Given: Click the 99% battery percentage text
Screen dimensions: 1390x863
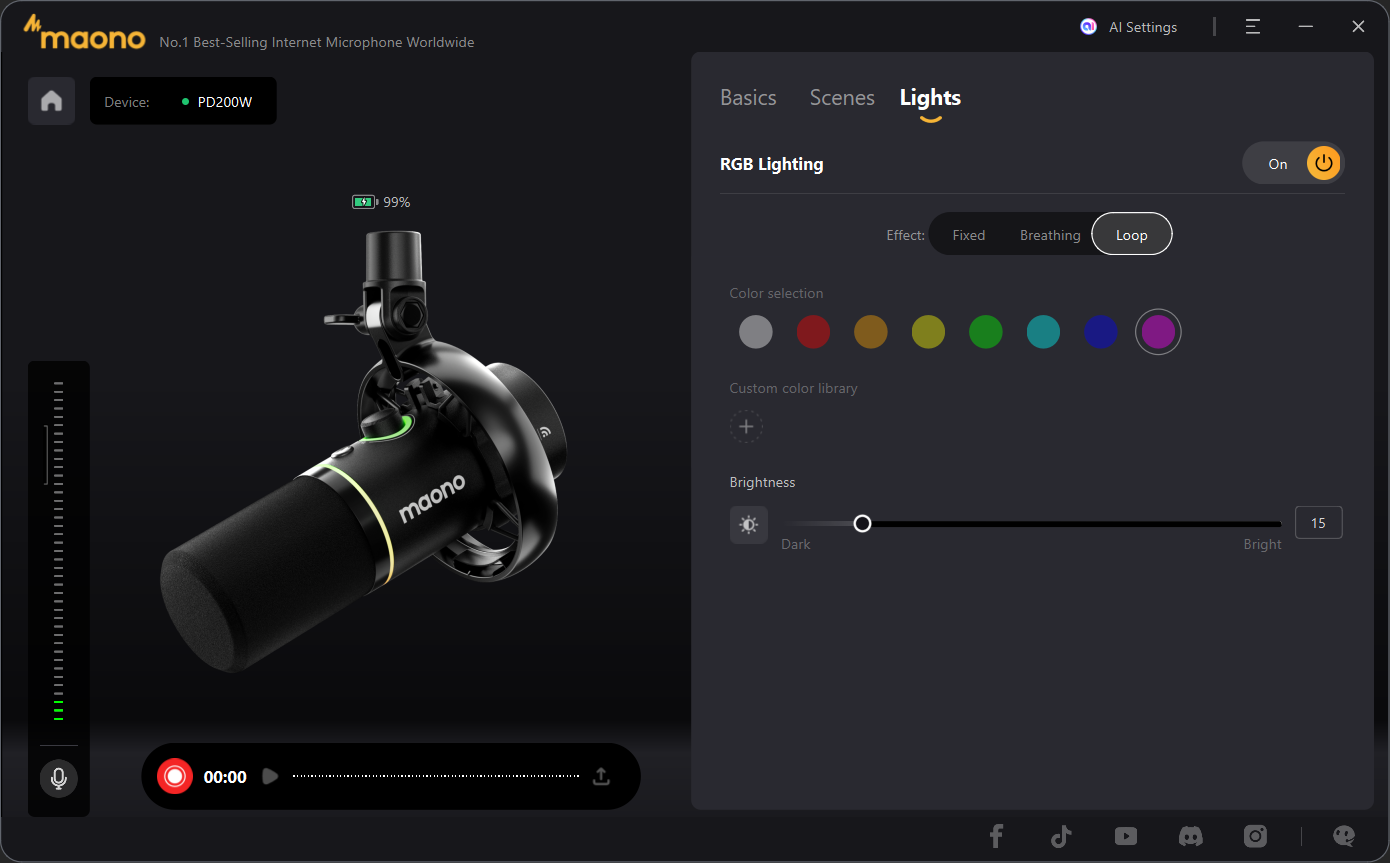Looking at the screenshot, I should click(x=397, y=202).
